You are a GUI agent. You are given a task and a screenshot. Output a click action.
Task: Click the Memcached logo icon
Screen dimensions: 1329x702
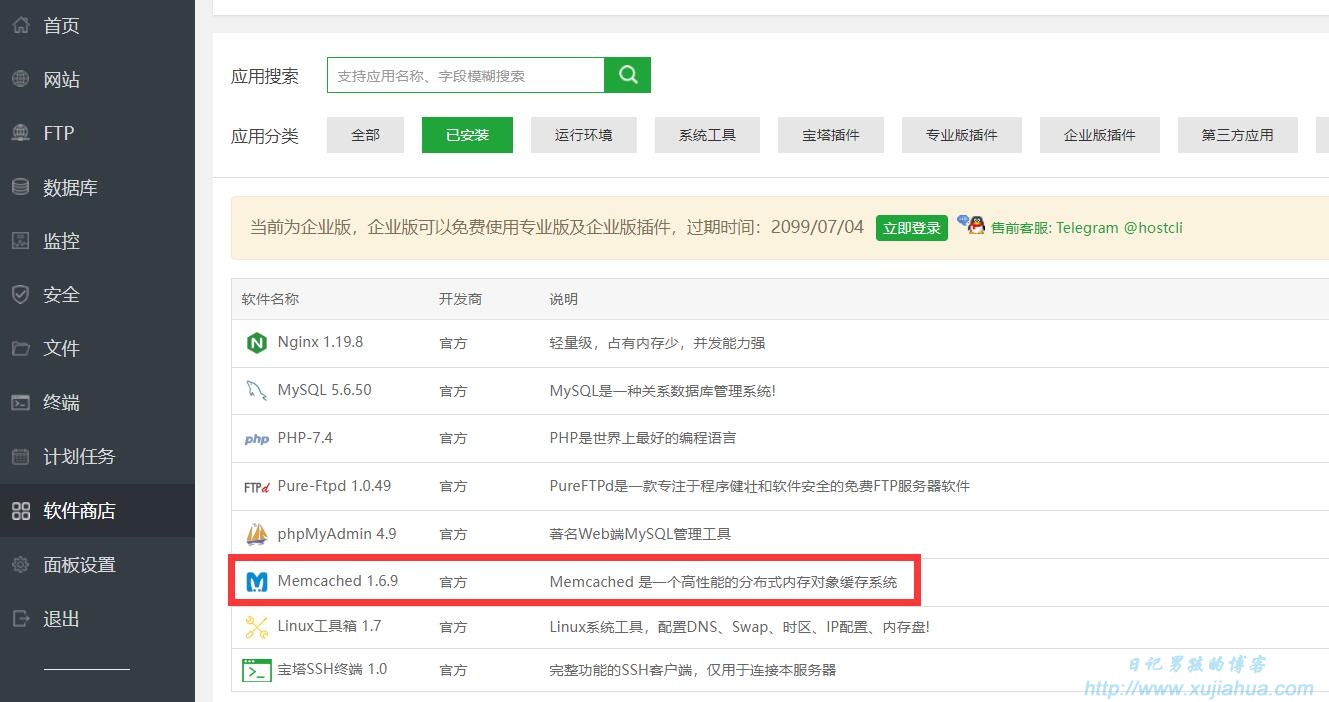tap(257, 582)
